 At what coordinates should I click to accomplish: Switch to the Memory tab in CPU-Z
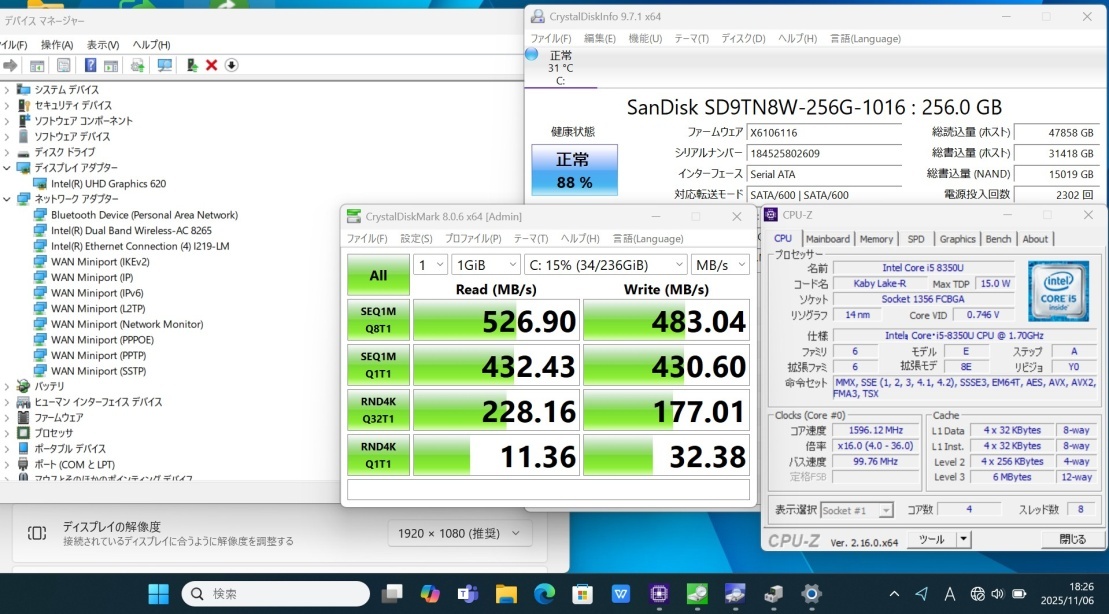coord(876,239)
